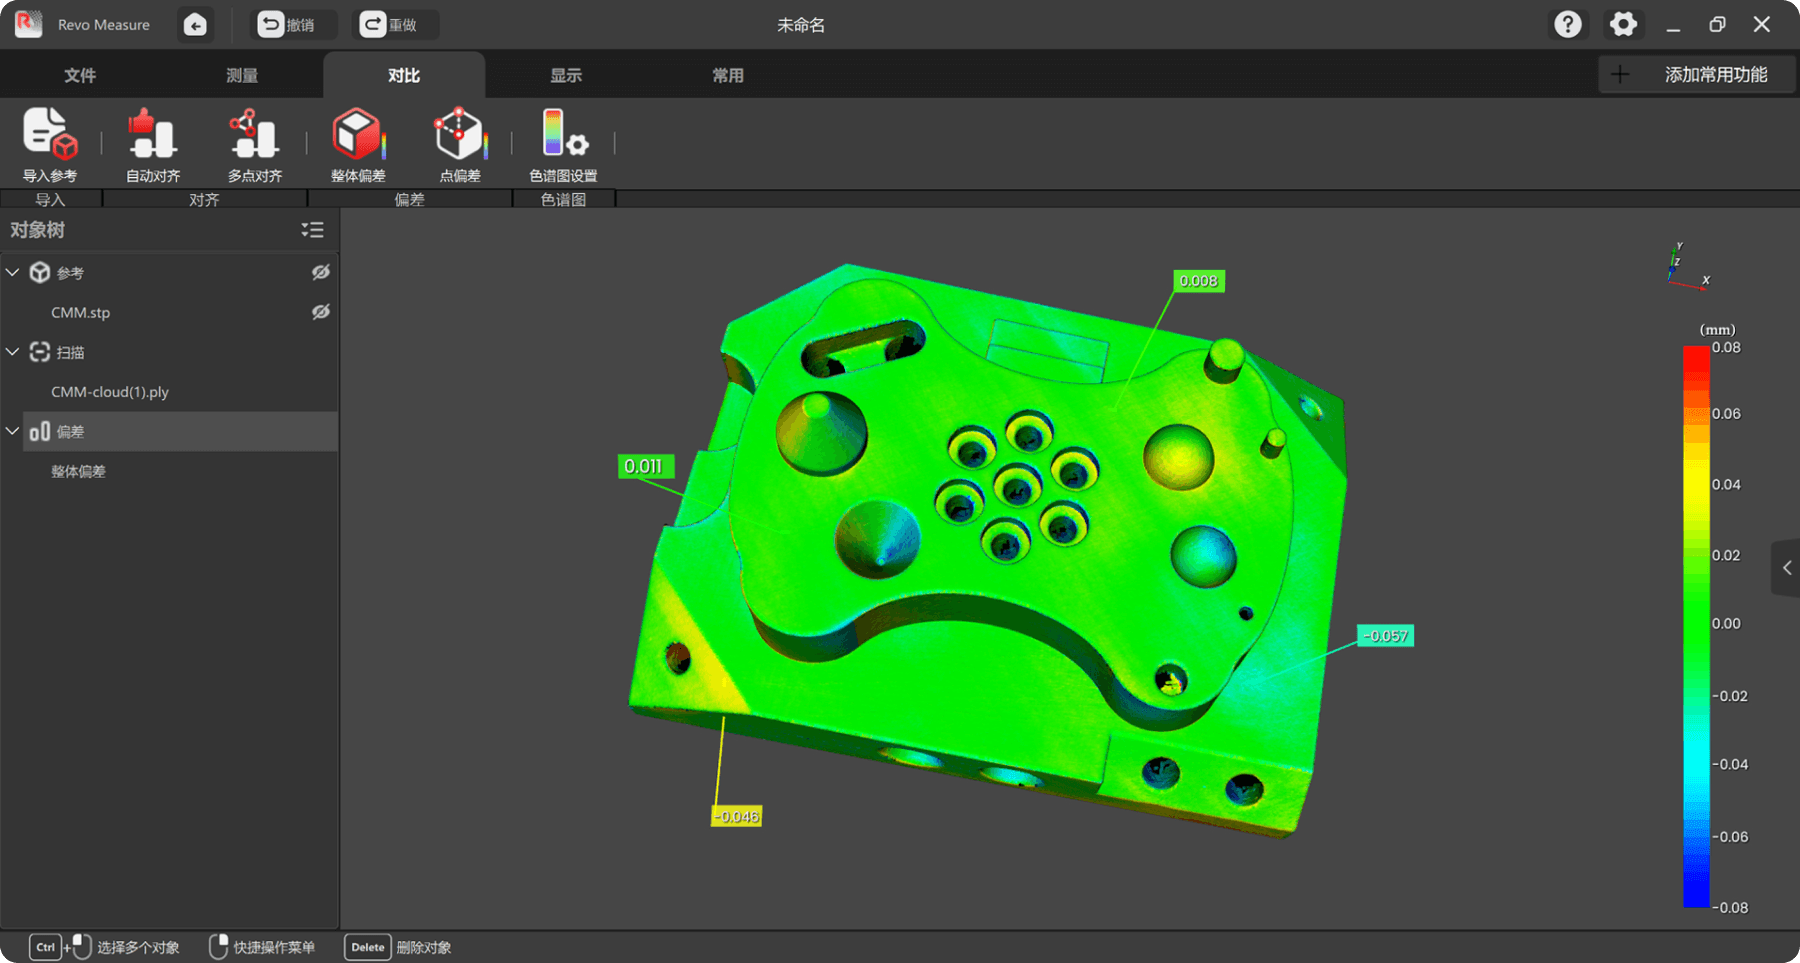Toggle visibility of the 参考 reference group
Screen dimensions: 1800x963
[x=320, y=272]
